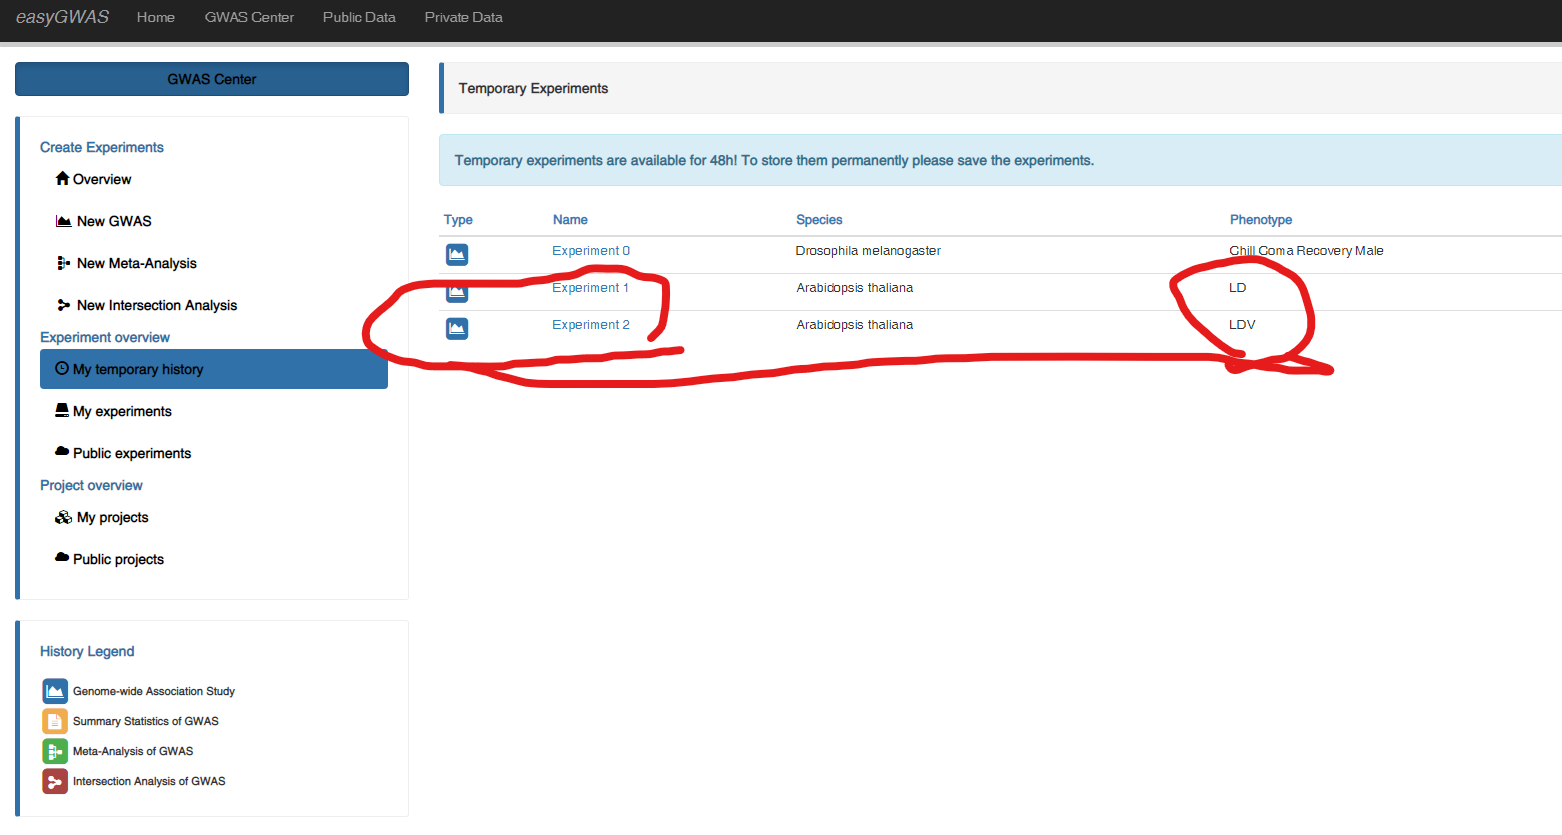Click the house icon next to Overview
1562x835 pixels.
coord(62,179)
